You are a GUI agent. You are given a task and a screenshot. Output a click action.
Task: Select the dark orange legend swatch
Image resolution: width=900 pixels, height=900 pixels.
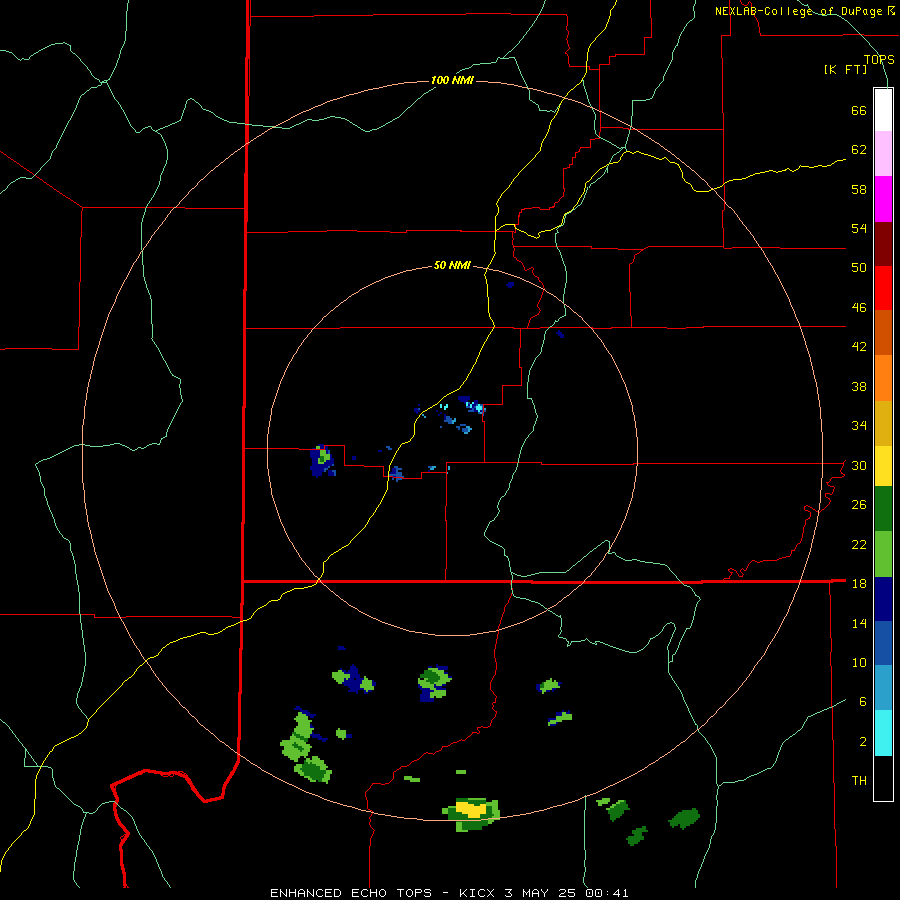point(883,333)
